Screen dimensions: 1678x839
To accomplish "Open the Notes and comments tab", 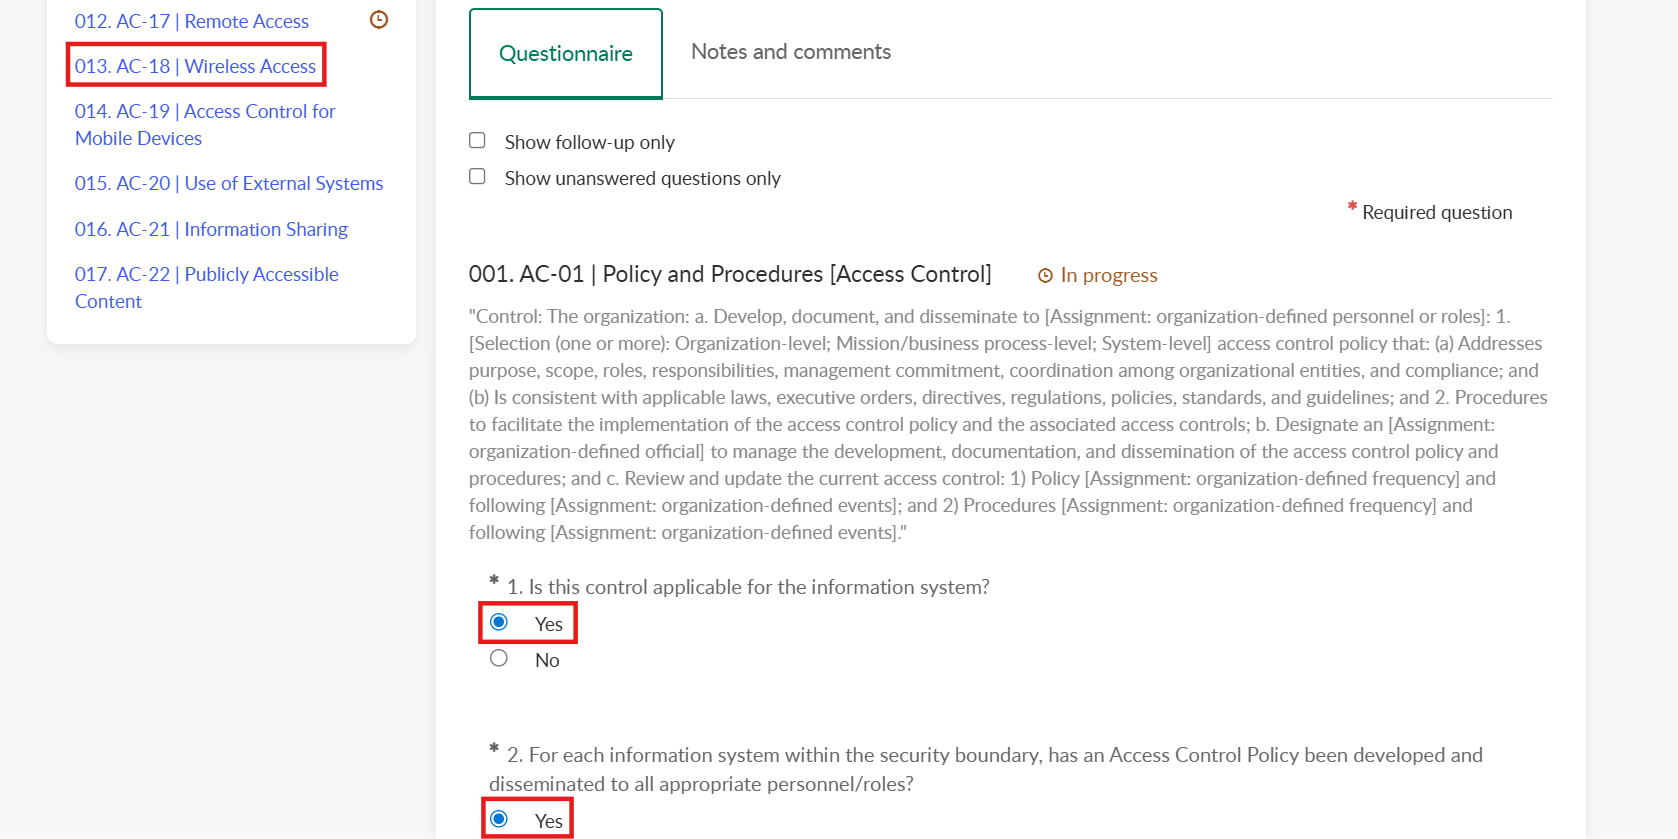I will click(x=791, y=52).
